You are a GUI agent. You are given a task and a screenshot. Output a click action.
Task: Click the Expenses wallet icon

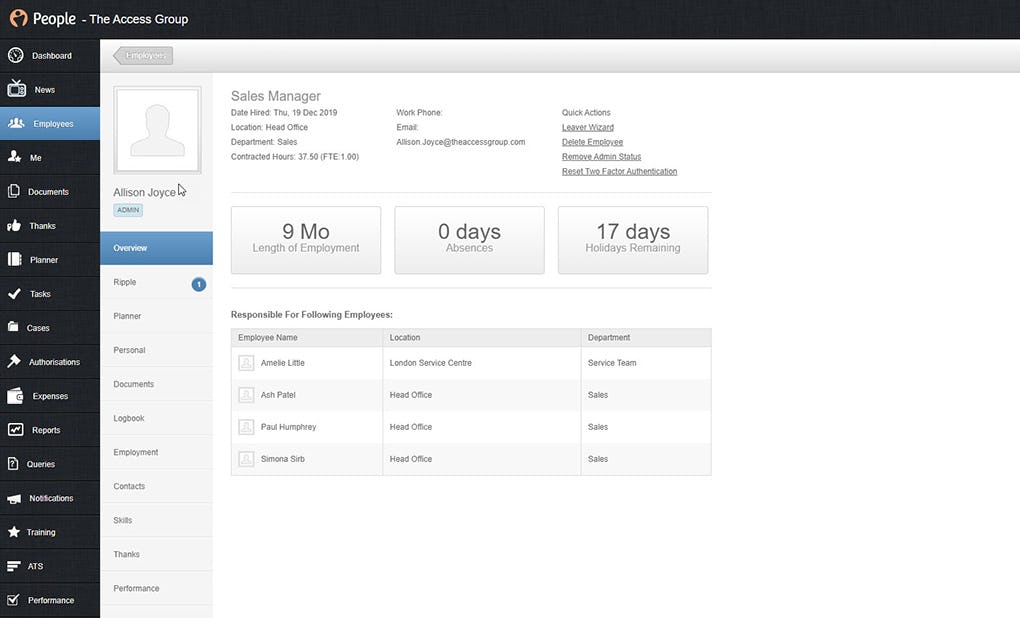[15, 396]
